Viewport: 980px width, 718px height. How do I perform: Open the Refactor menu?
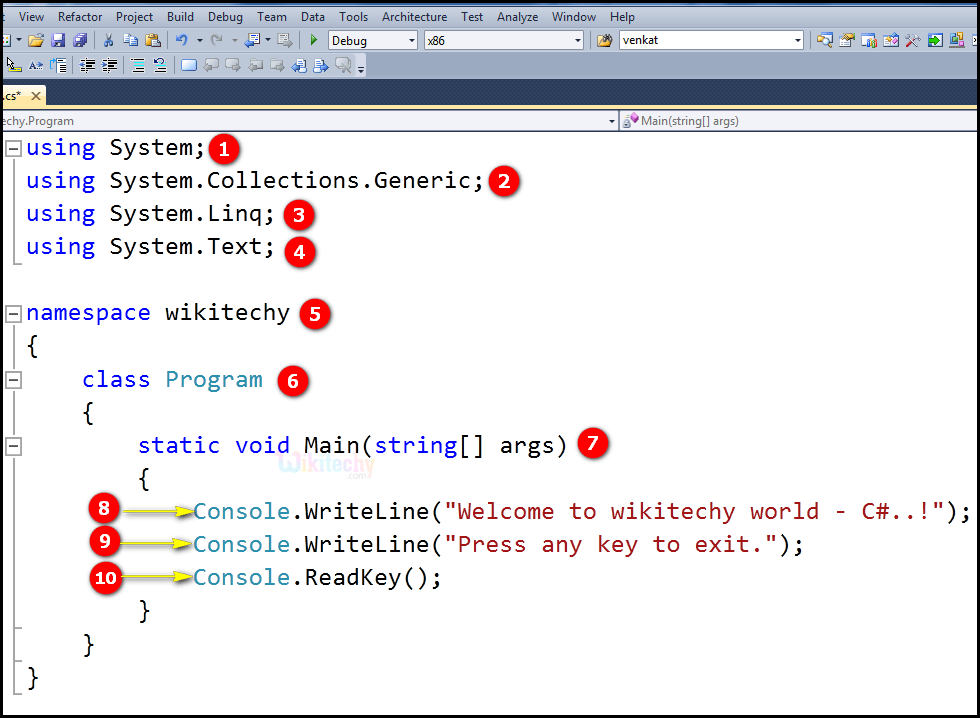79,16
